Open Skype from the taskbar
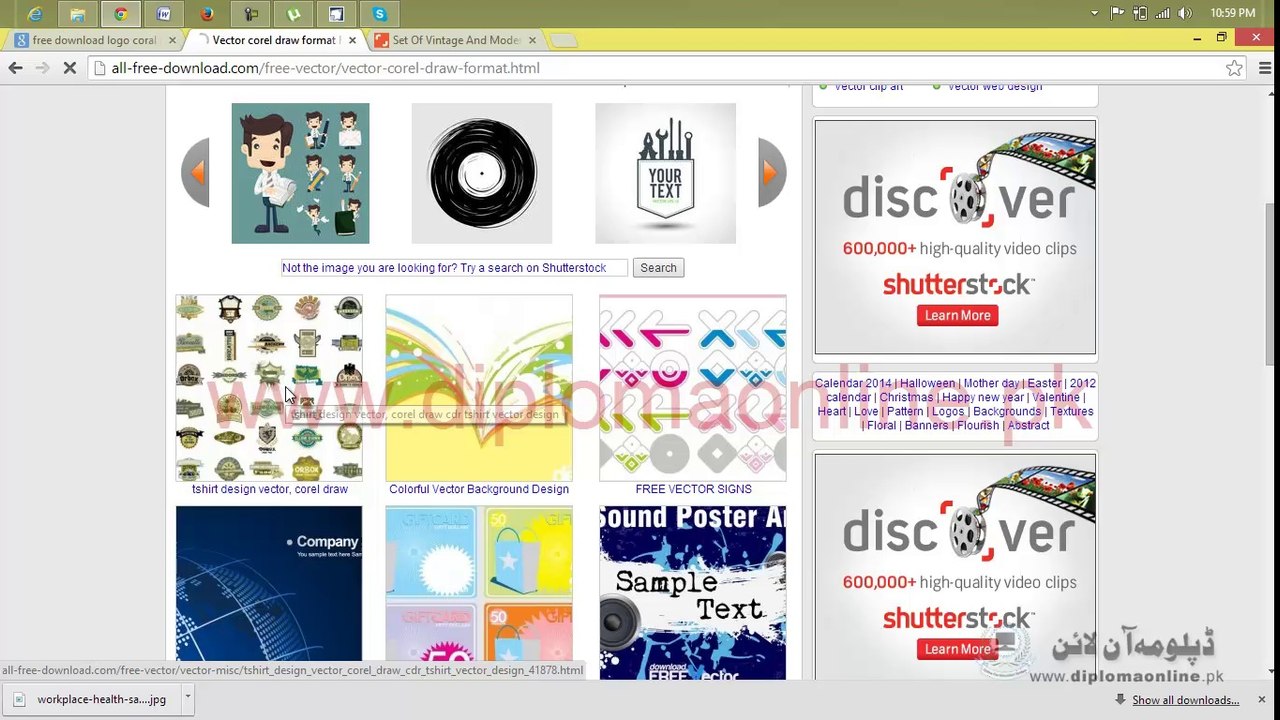 (x=379, y=14)
